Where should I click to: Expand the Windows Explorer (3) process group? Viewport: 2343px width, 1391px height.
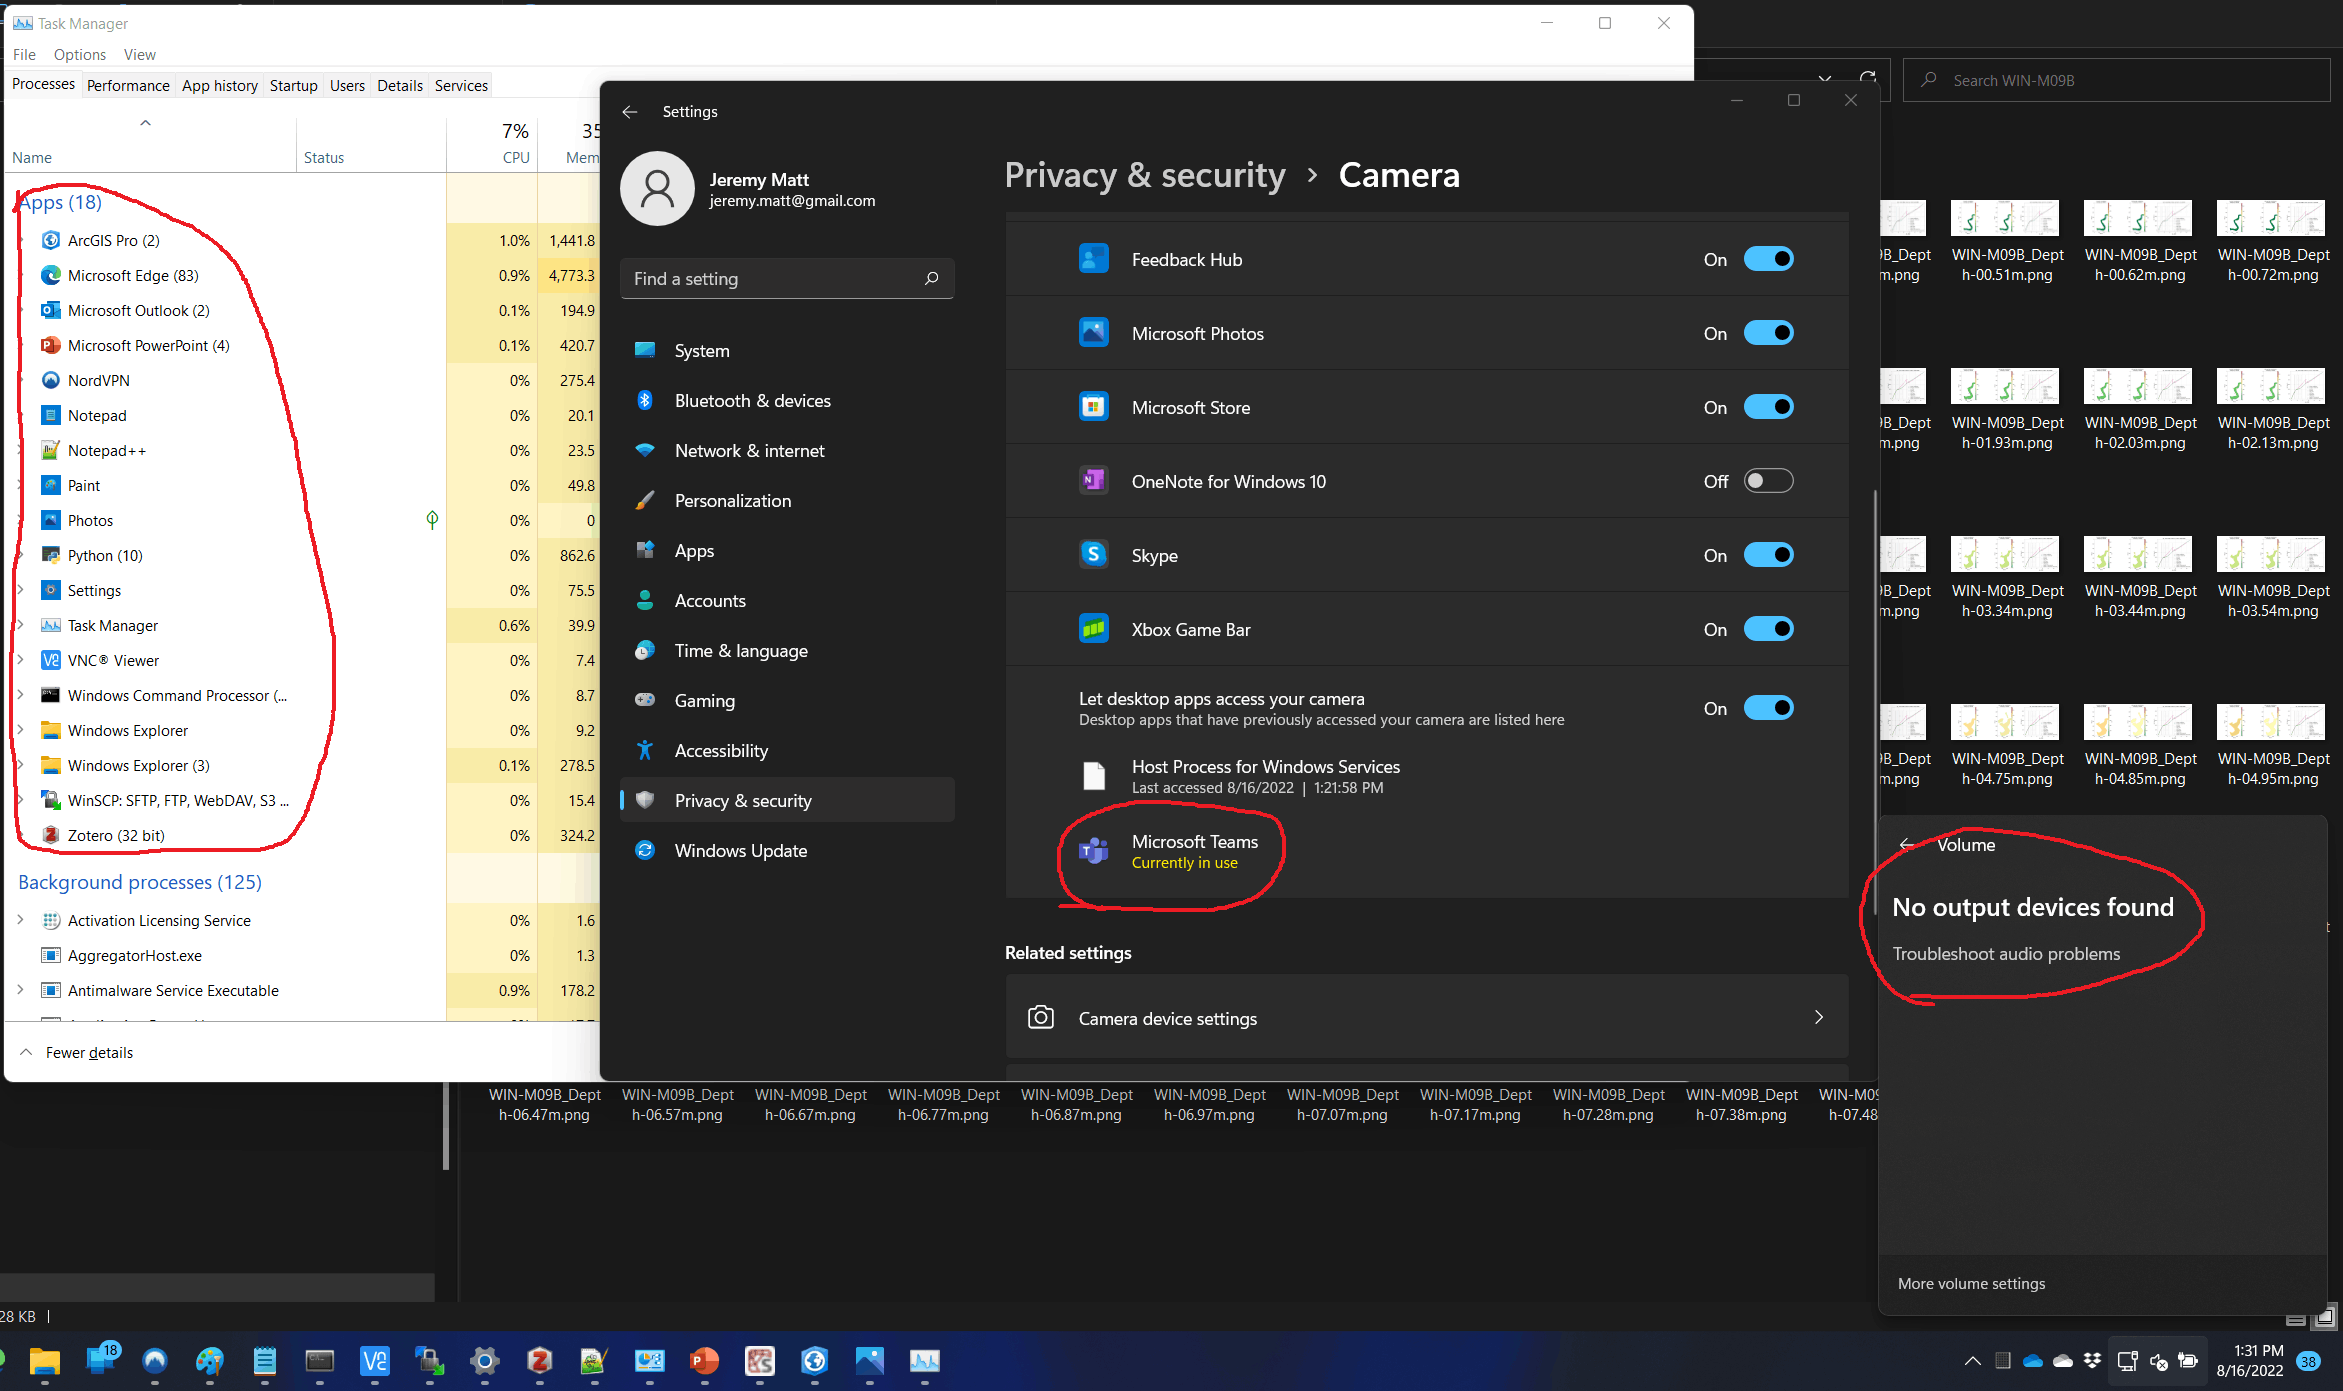(20, 765)
